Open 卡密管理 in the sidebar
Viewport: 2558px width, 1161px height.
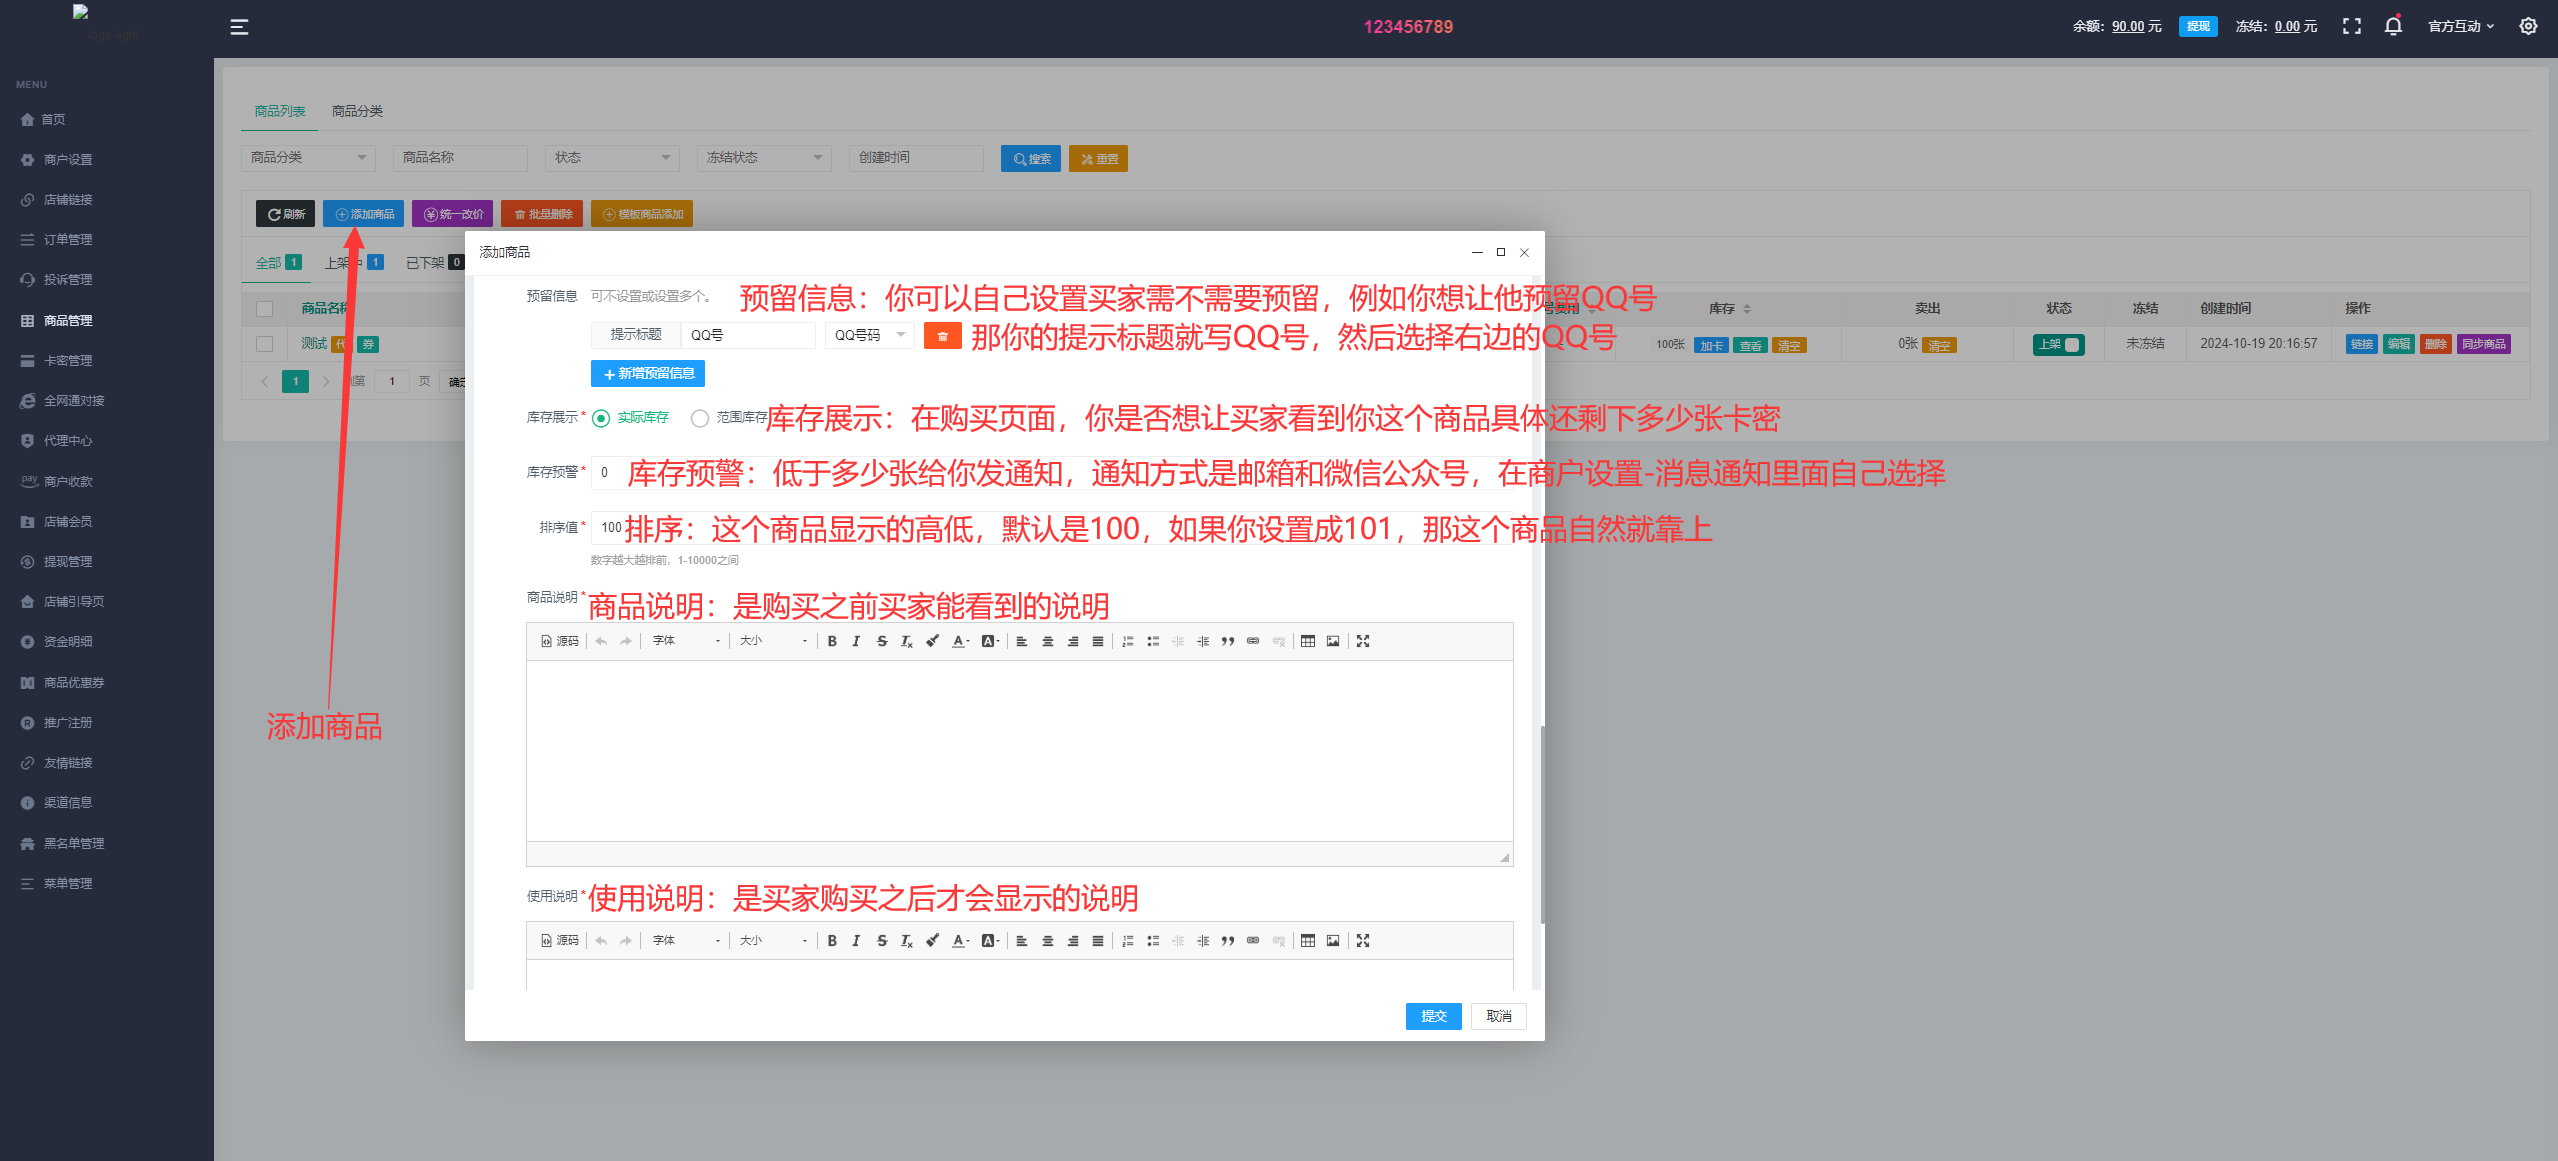click(68, 361)
